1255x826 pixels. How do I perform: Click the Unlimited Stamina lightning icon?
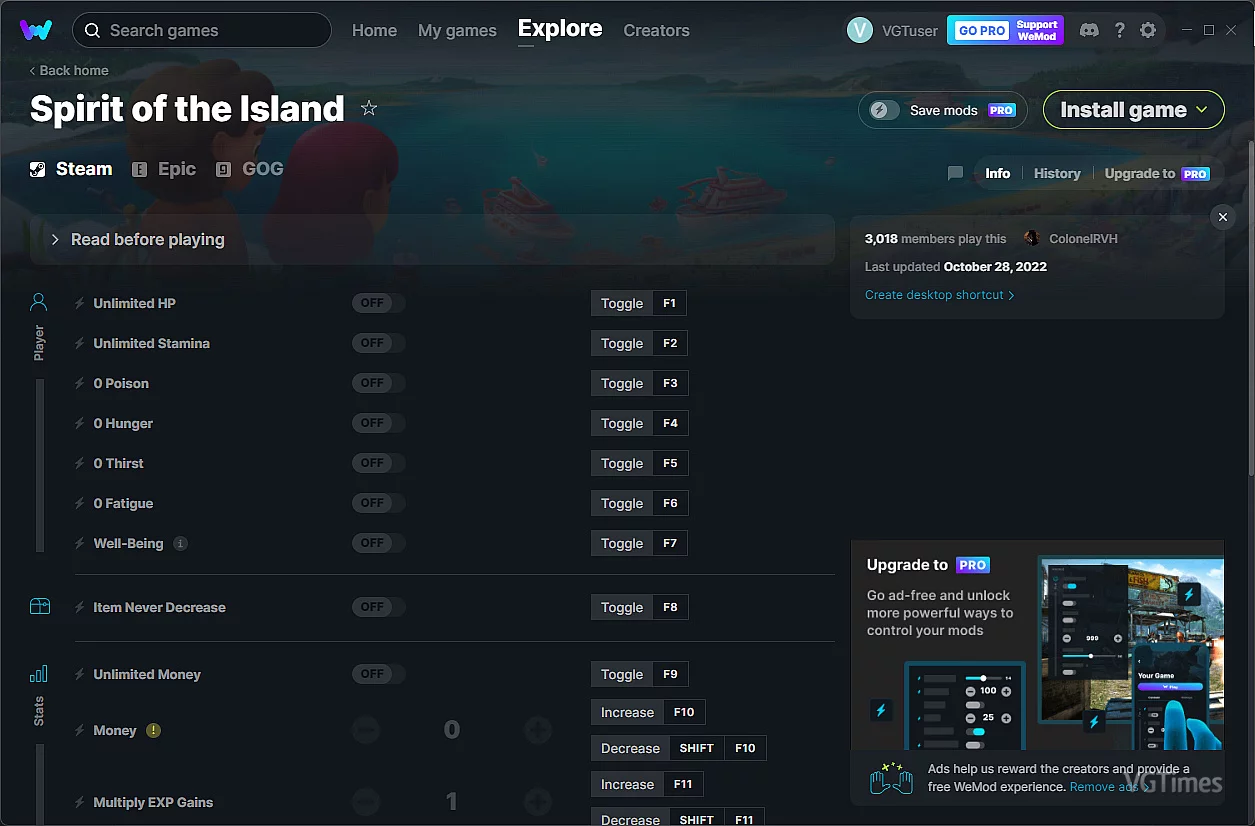pyautogui.click(x=80, y=343)
